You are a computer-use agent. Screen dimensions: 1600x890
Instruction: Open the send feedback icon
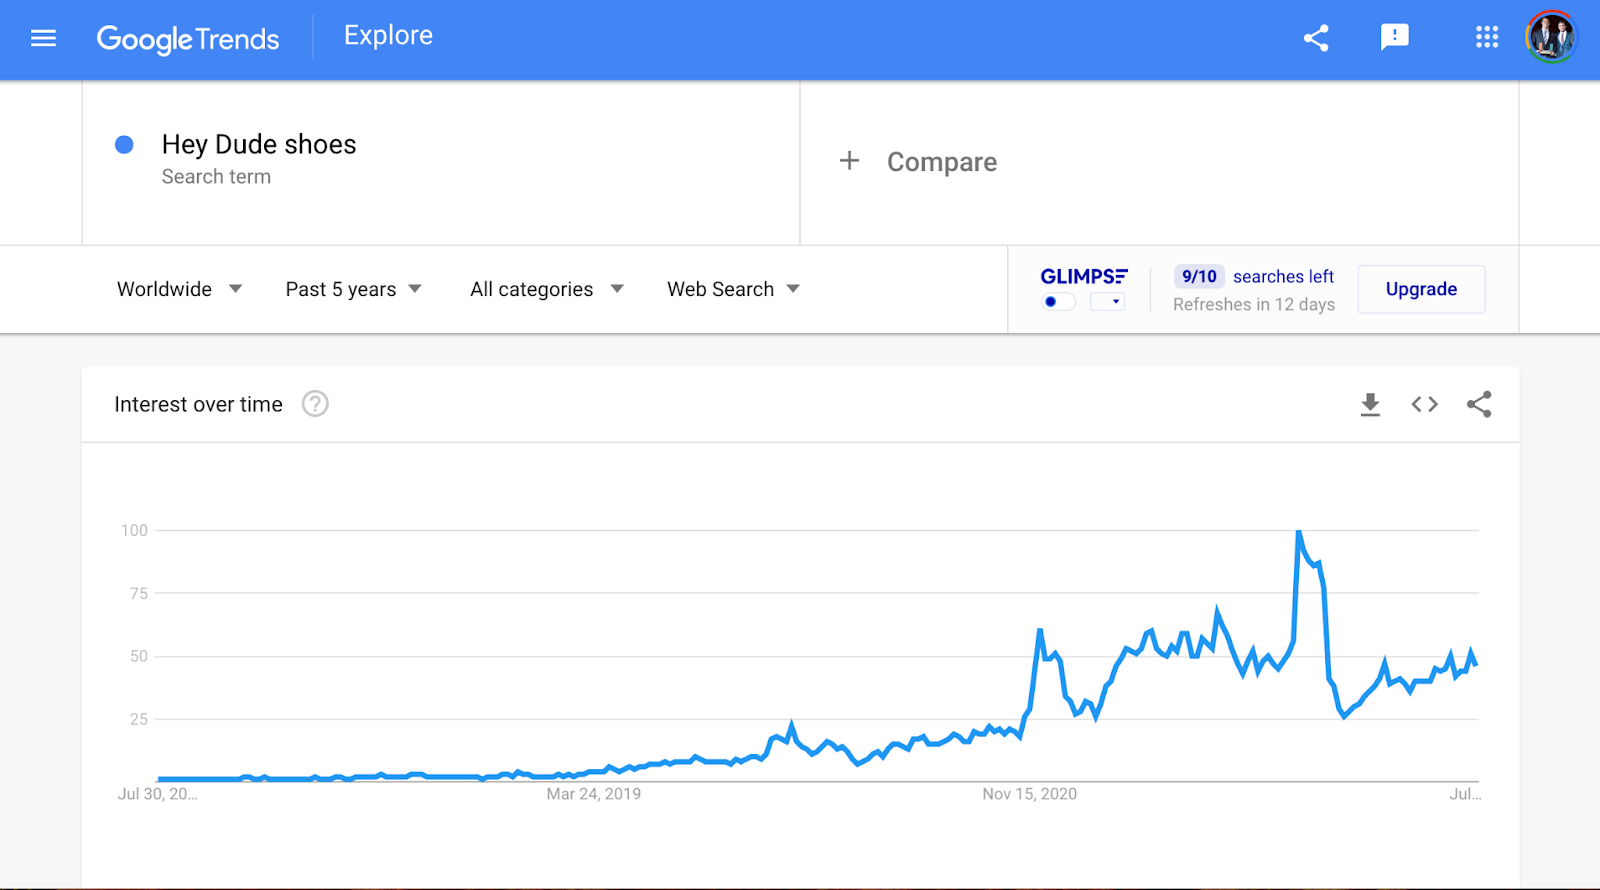[x=1394, y=38]
